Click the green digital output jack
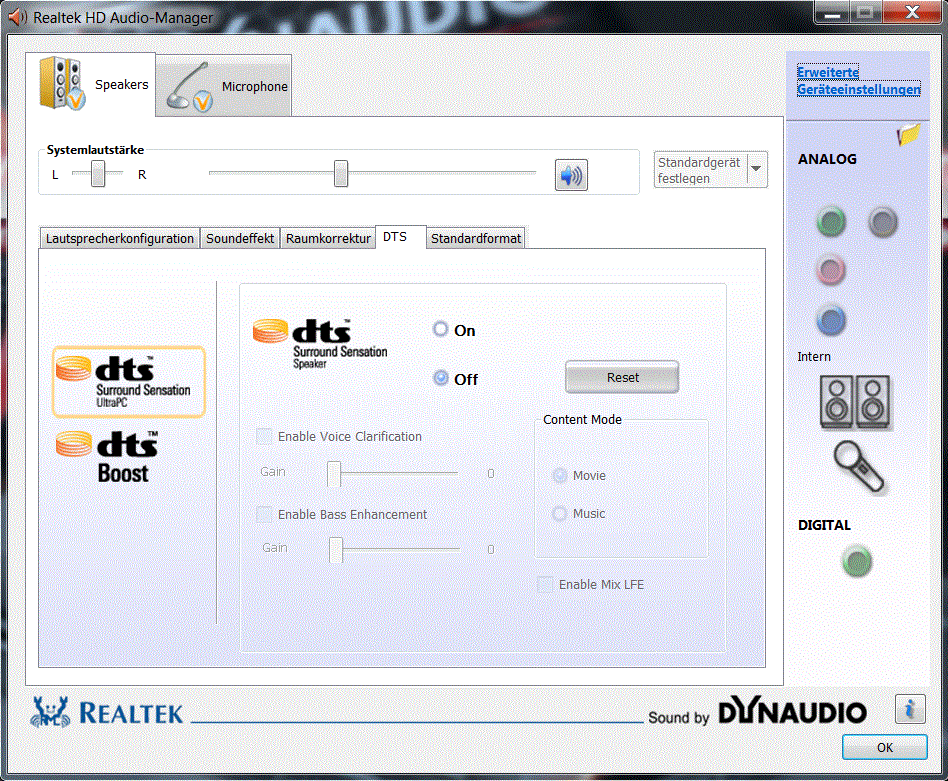This screenshot has height=781, width=948. click(857, 562)
